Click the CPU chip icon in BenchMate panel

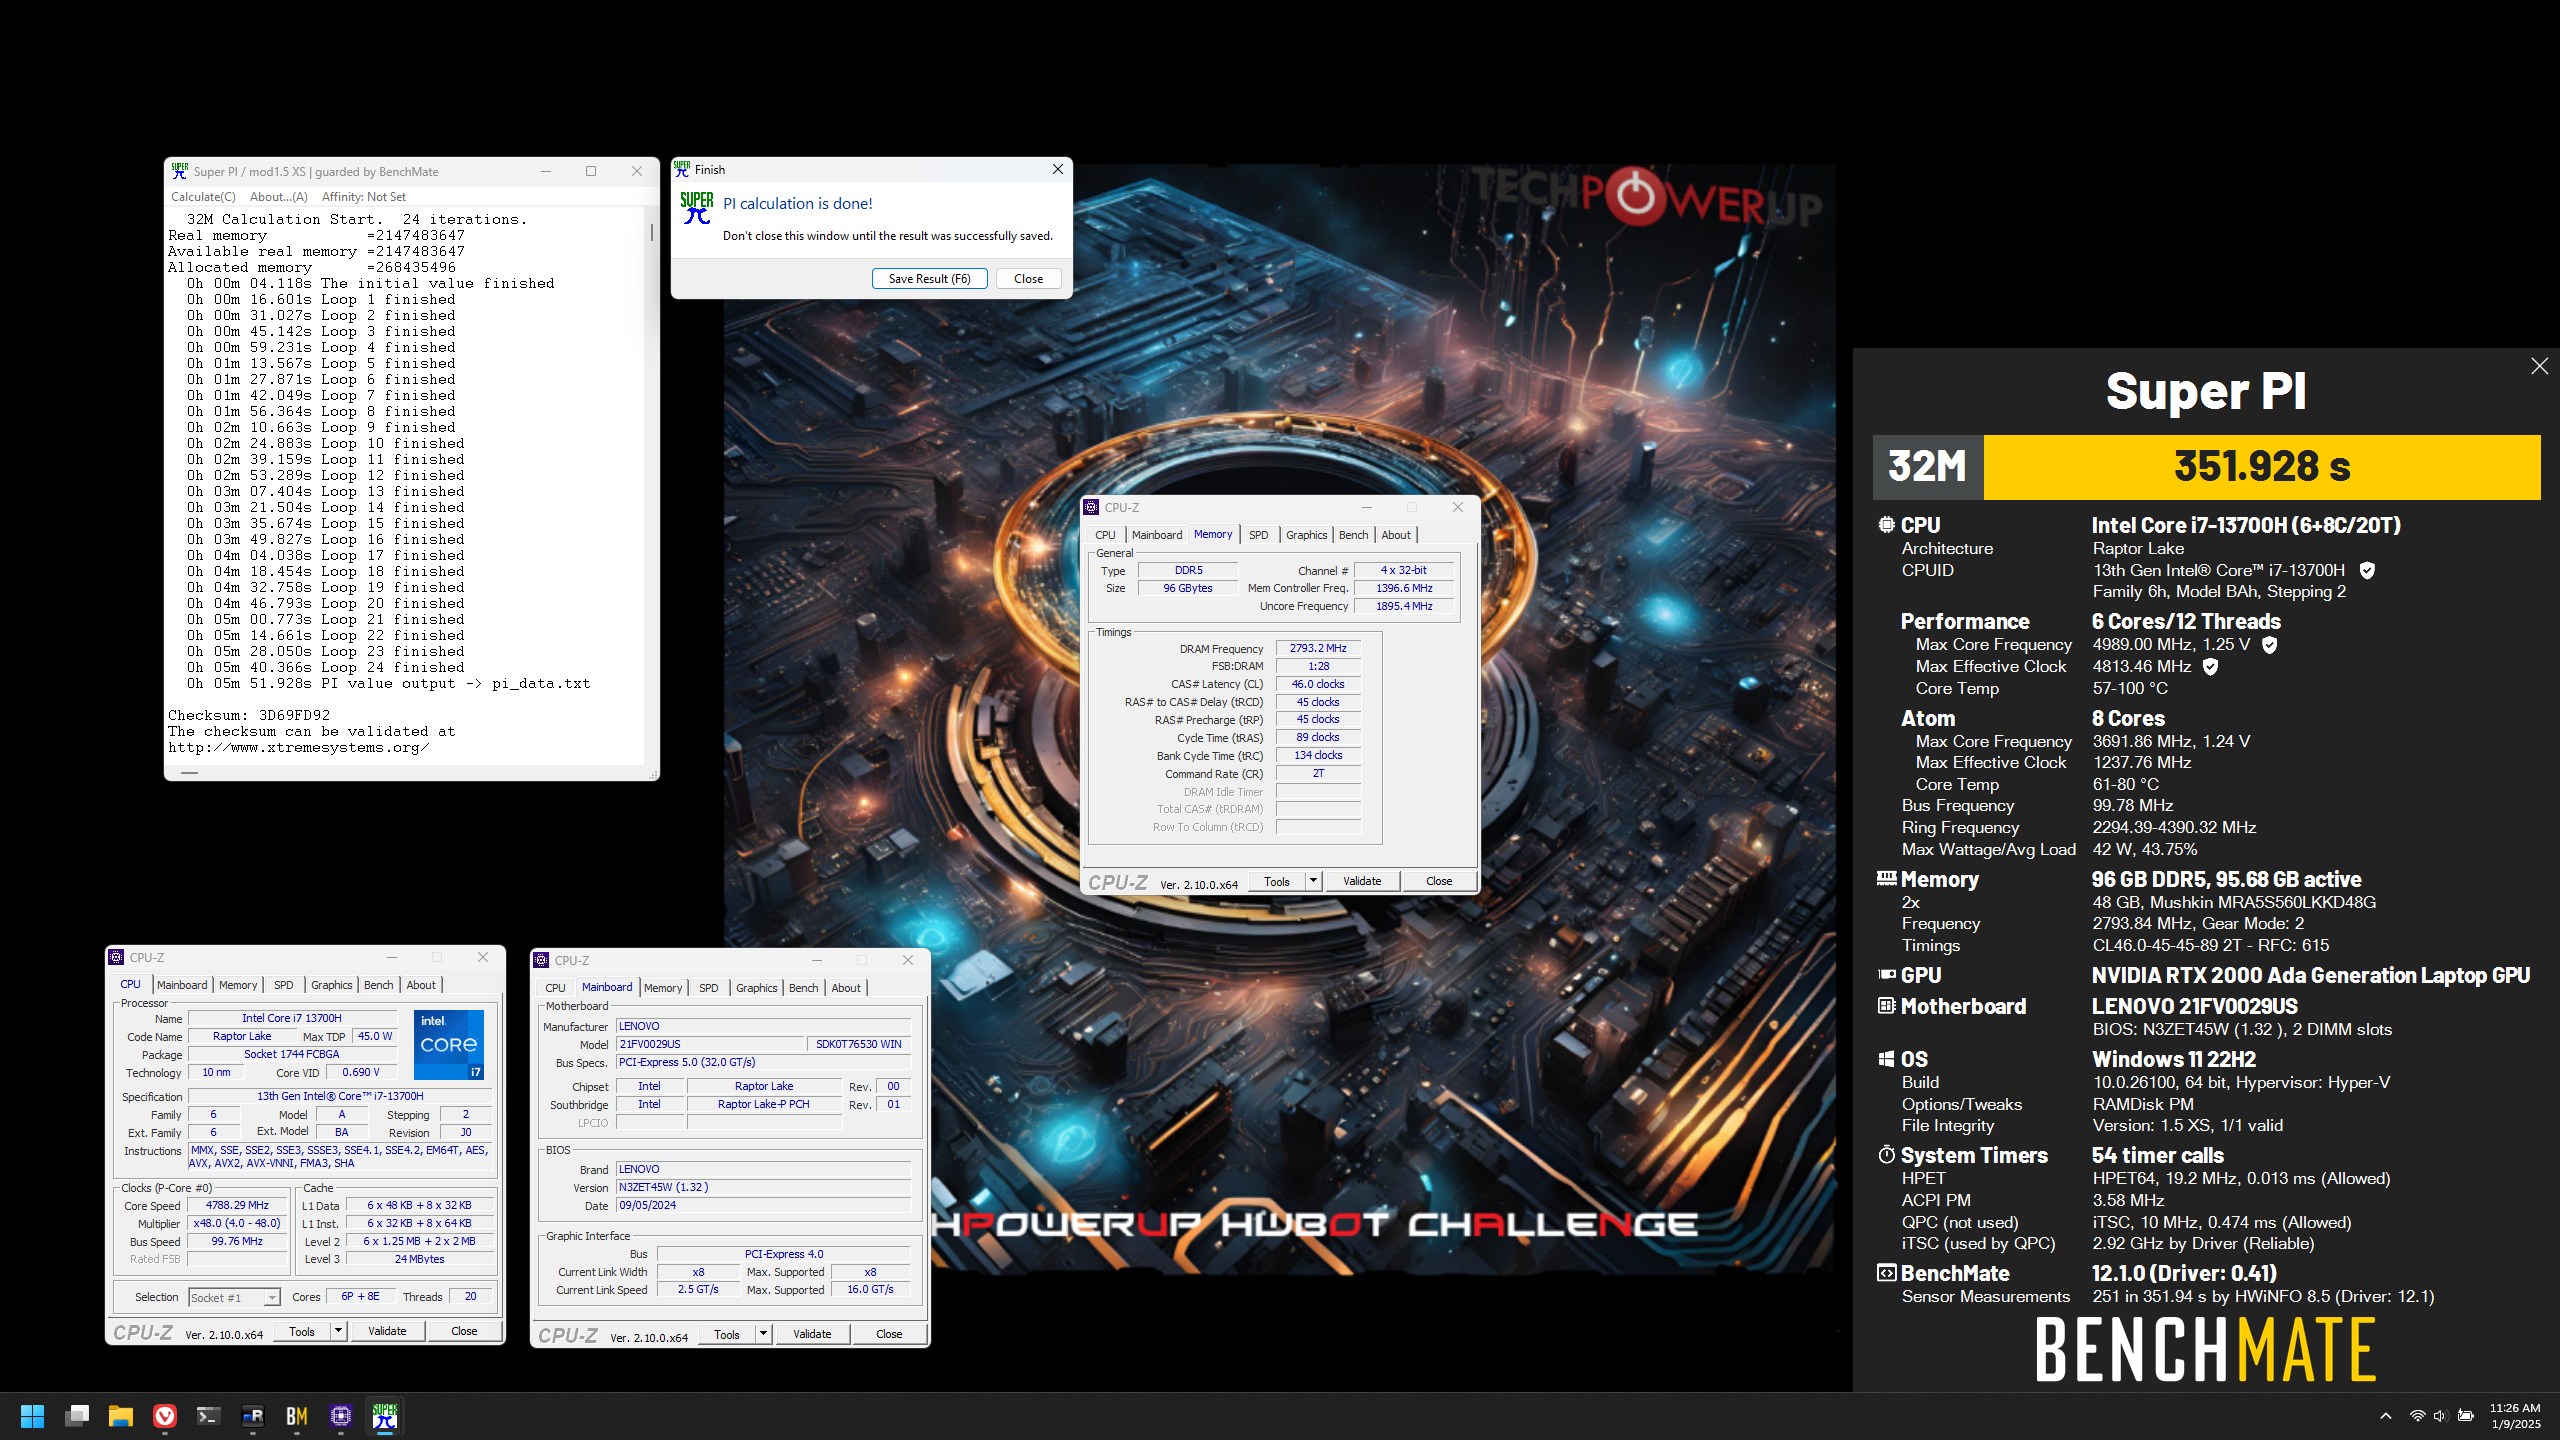tap(1887, 525)
